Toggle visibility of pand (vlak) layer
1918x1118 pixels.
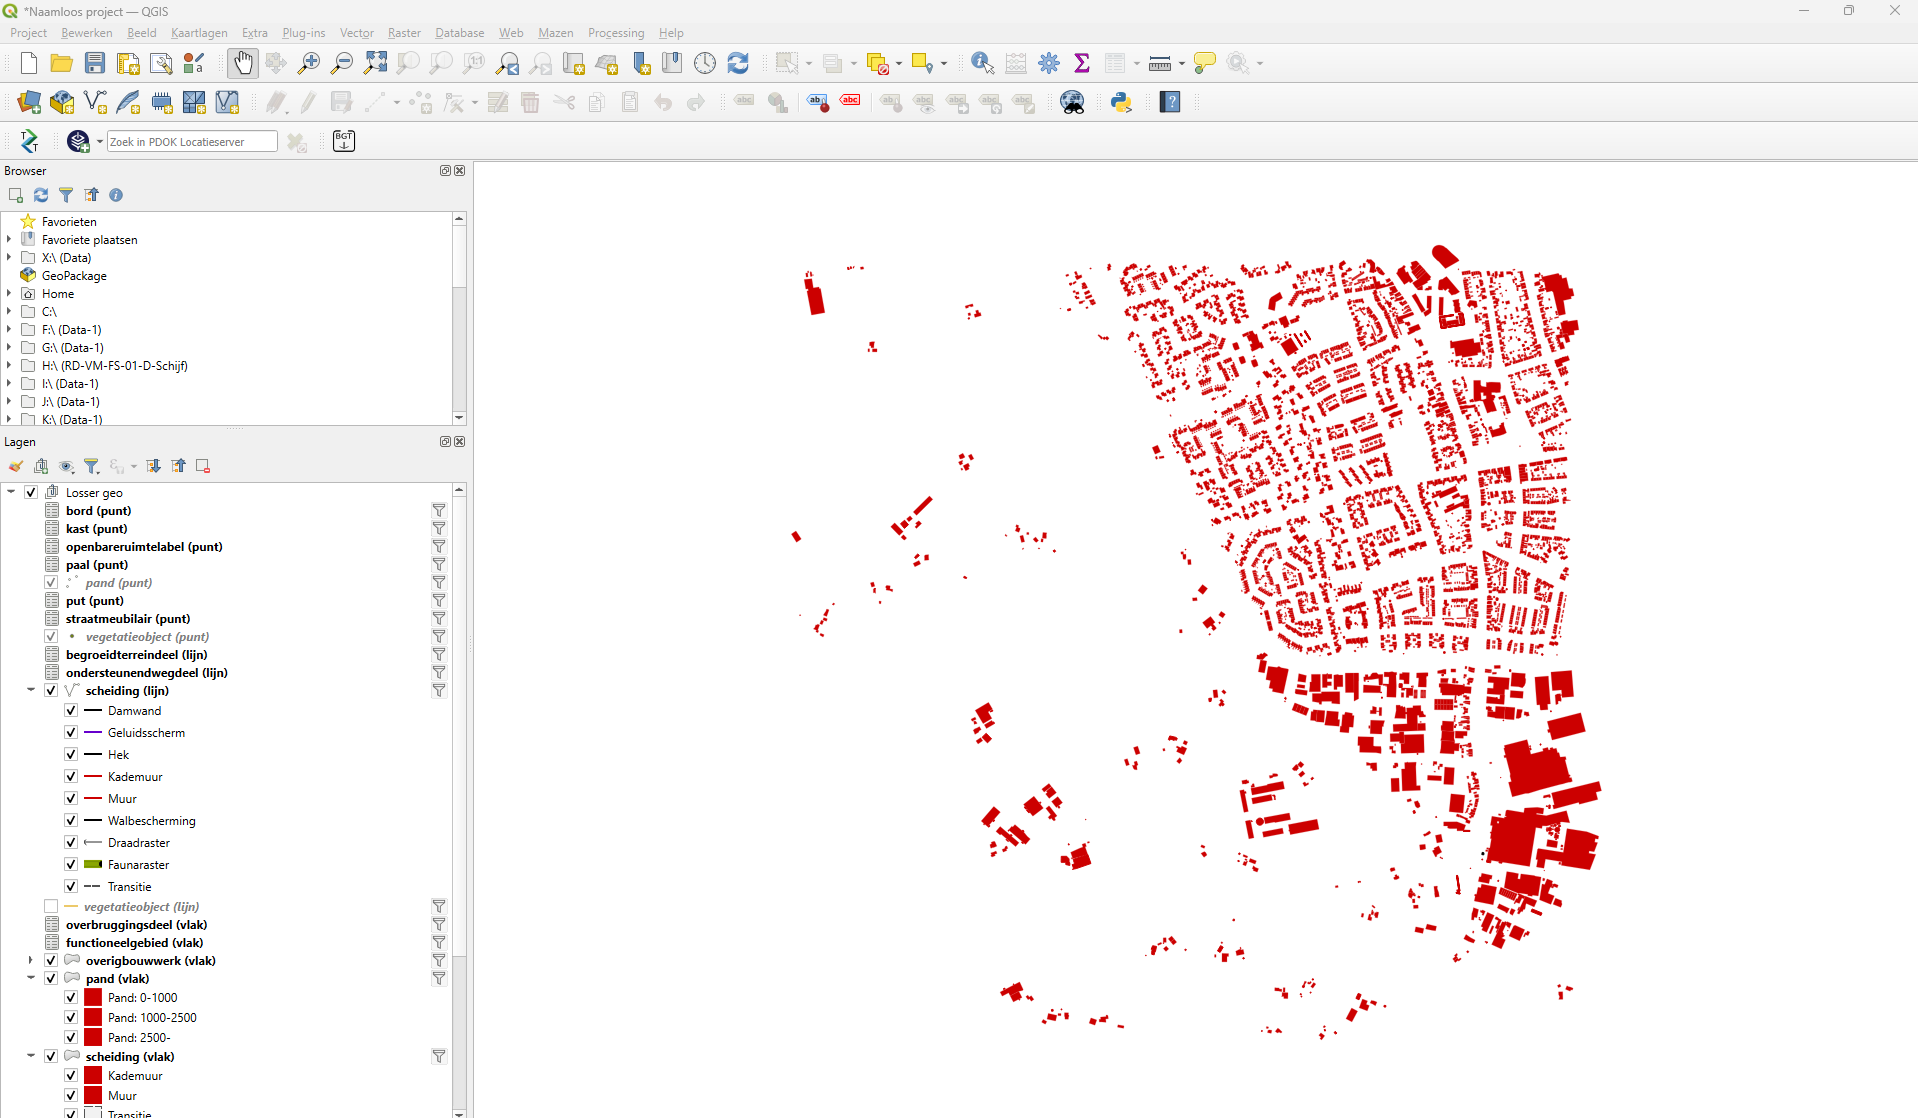pos(51,979)
